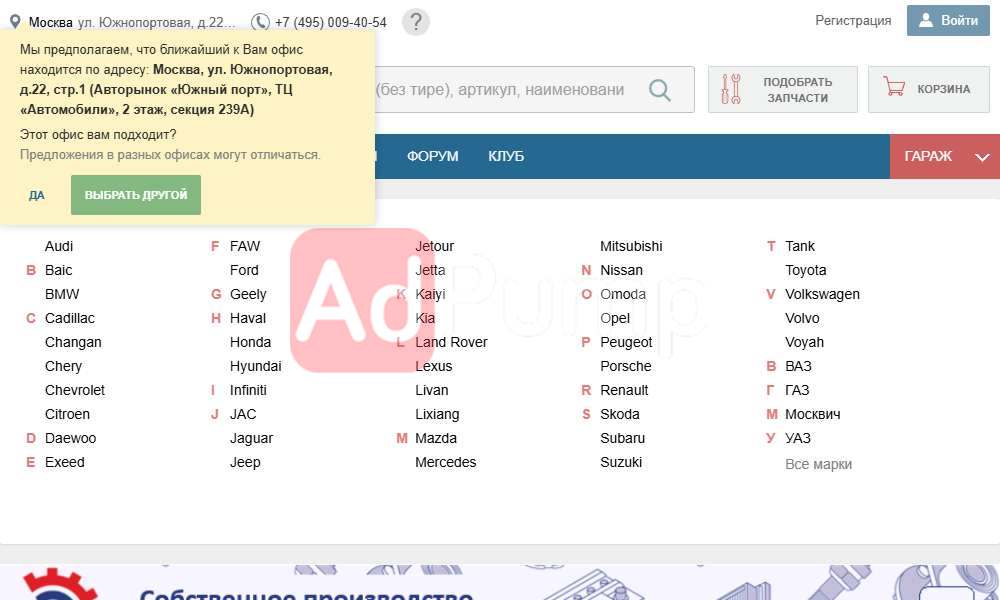The image size is (1000, 600).
Task: Click the location pin icon near Москва
Action: (x=15, y=22)
